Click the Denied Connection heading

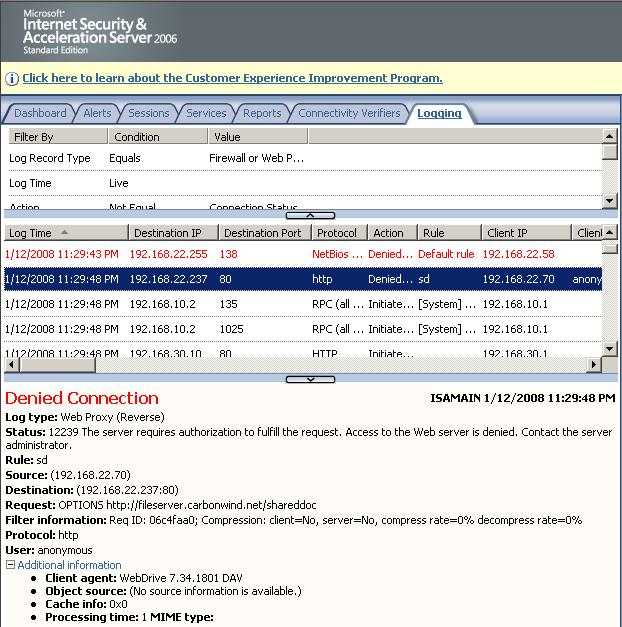coord(82,398)
